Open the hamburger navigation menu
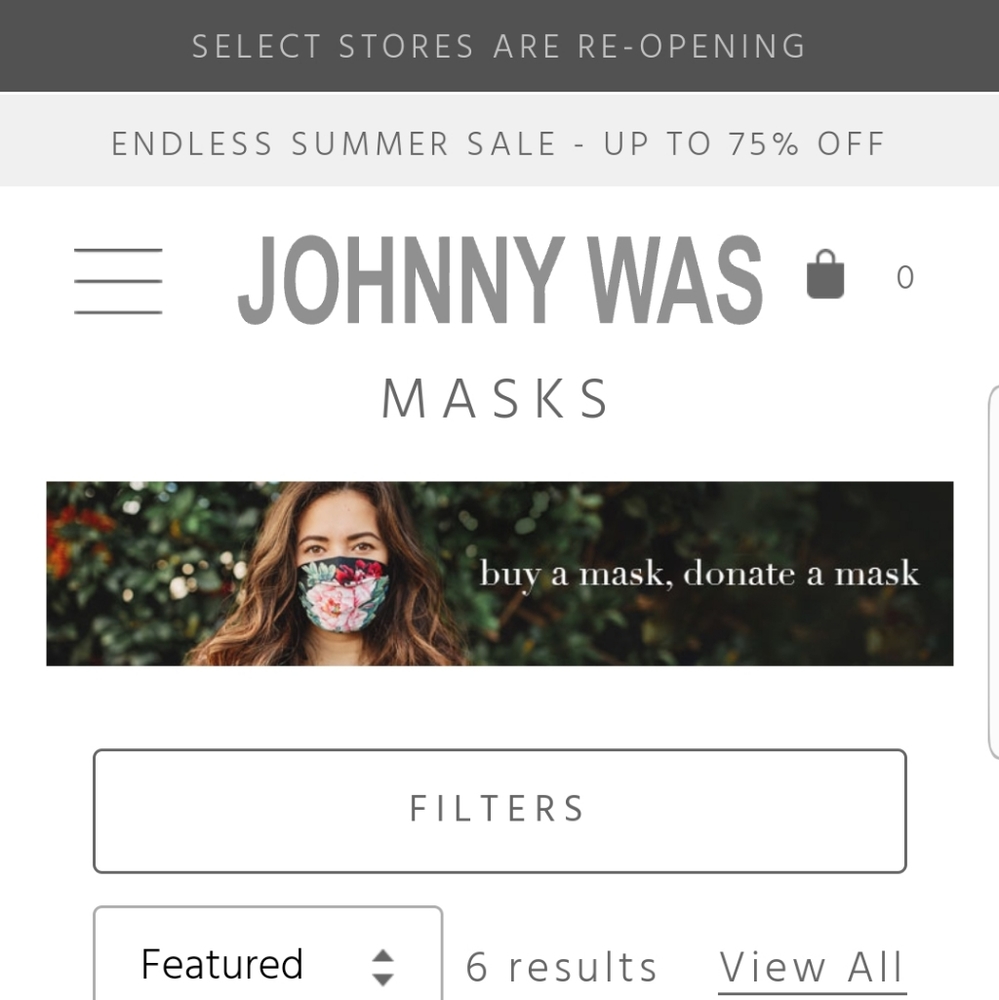This screenshot has height=1000, width=999. (x=118, y=281)
